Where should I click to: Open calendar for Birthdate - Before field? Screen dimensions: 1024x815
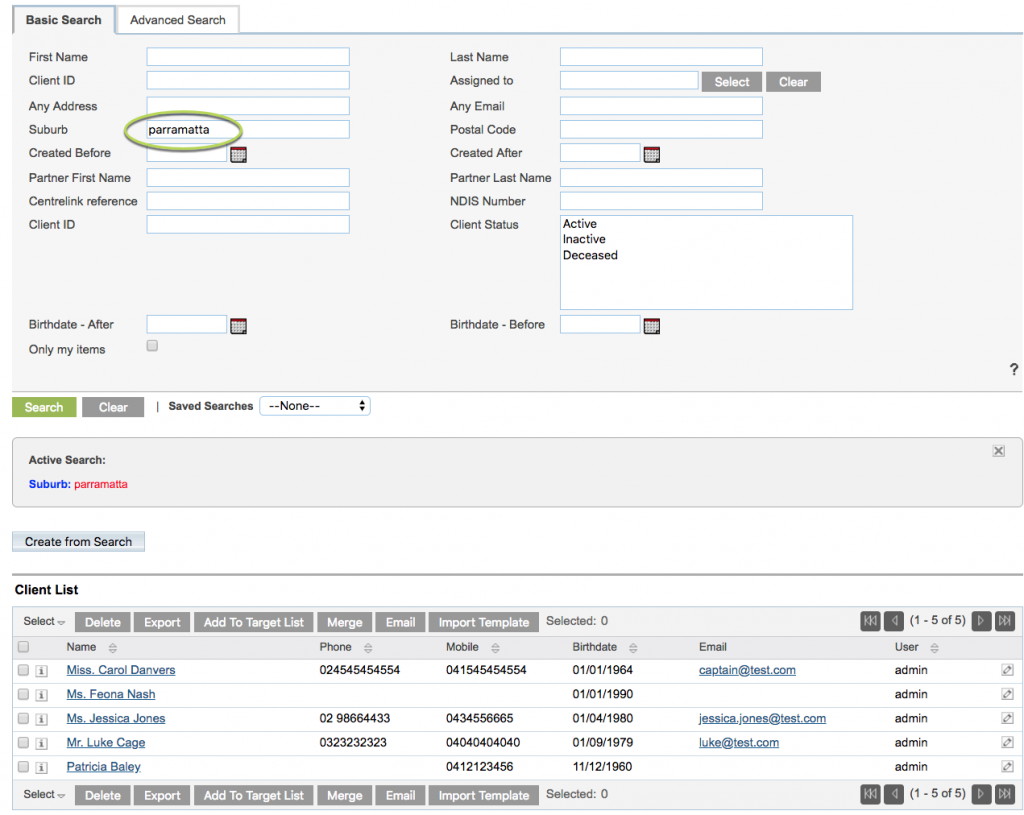(651, 325)
